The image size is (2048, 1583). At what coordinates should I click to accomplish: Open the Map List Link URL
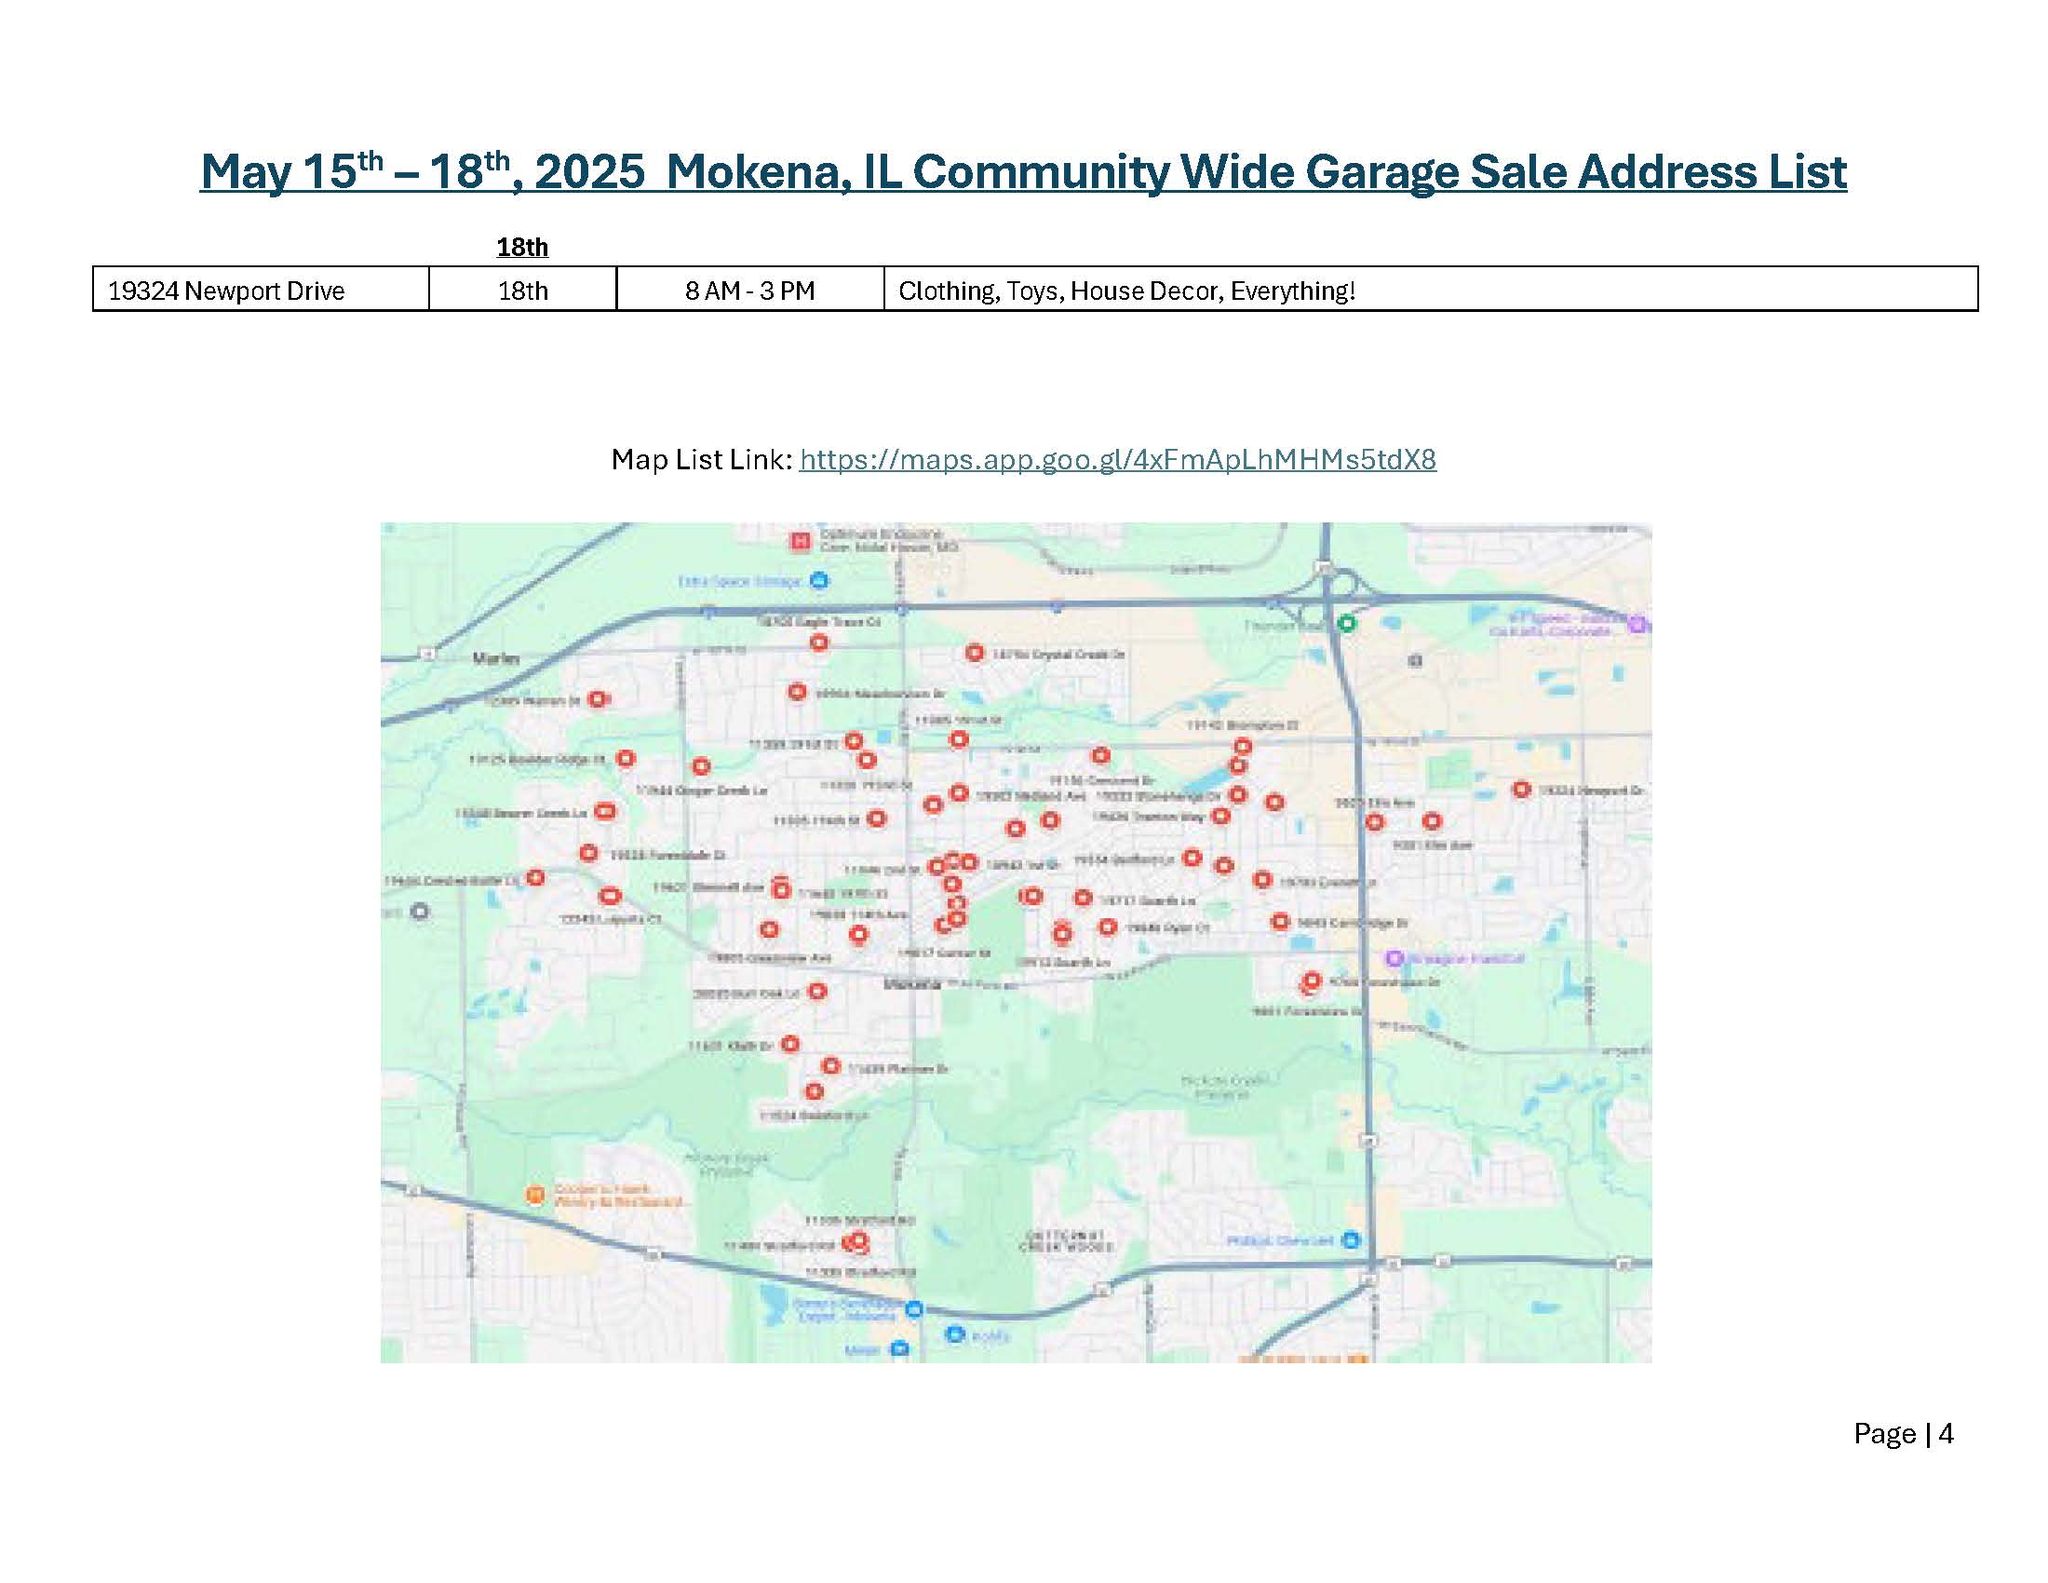point(1118,459)
